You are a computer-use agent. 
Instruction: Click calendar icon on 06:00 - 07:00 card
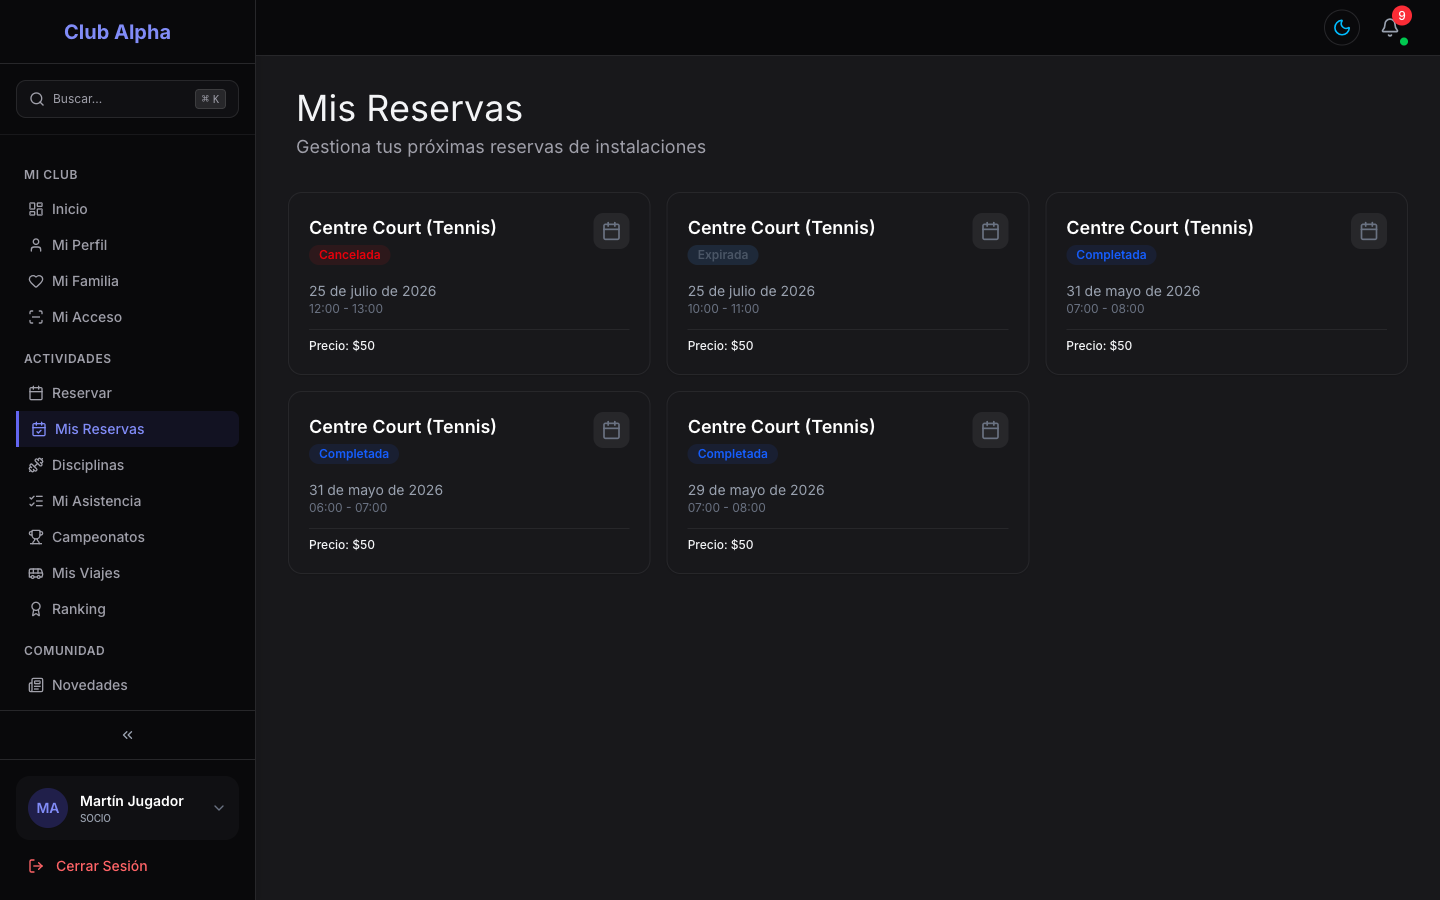(x=611, y=430)
